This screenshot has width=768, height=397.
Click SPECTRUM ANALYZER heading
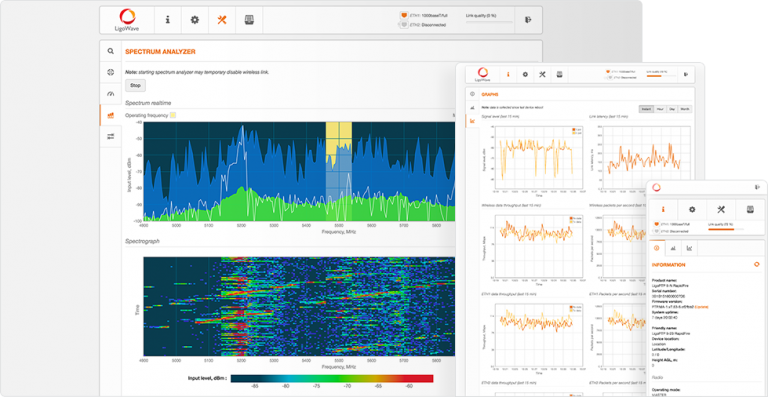click(160, 51)
